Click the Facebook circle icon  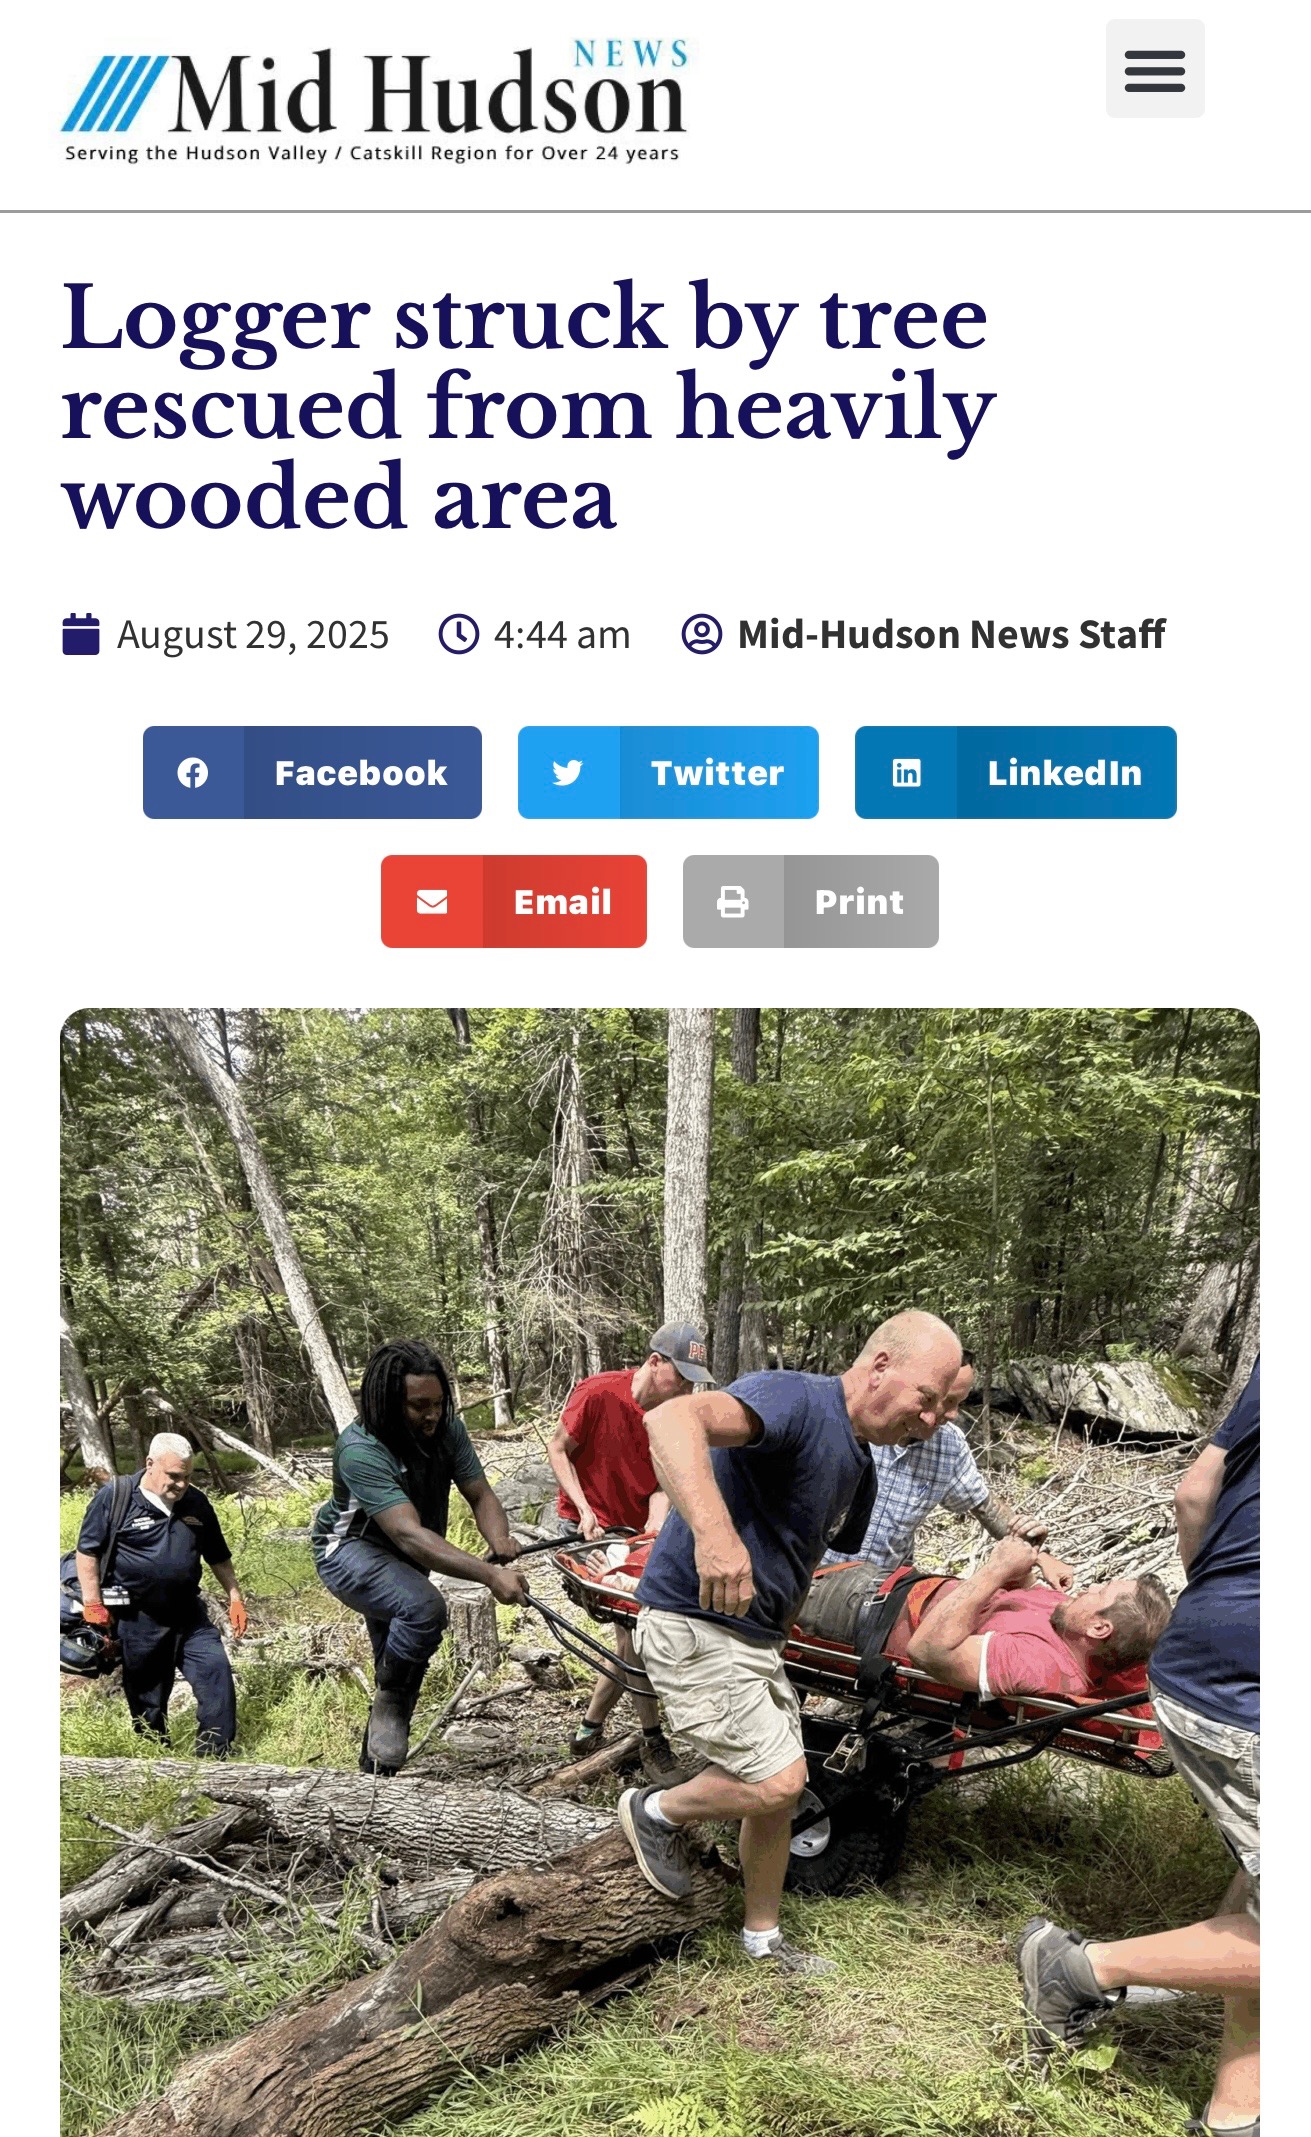[x=193, y=773]
